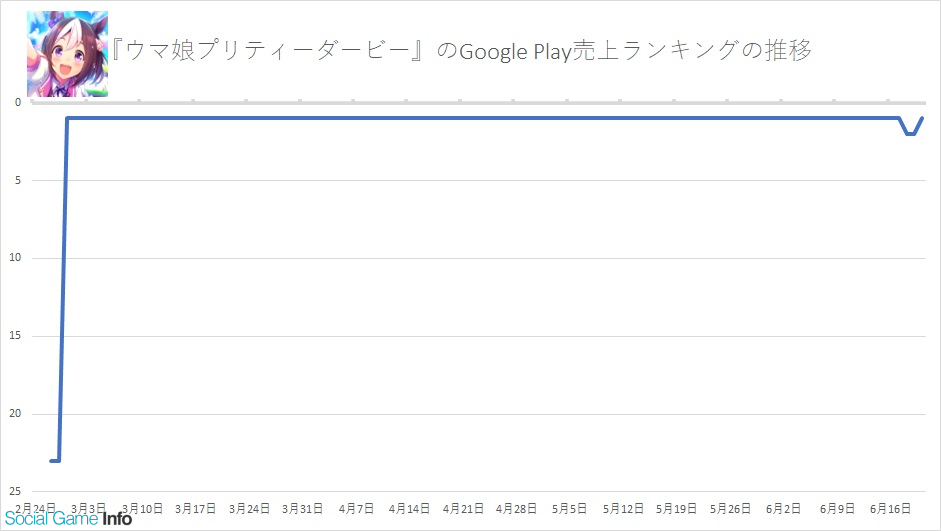Select the 5月26日 date axis label
This screenshot has width=941, height=531.
click(x=730, y=509)
